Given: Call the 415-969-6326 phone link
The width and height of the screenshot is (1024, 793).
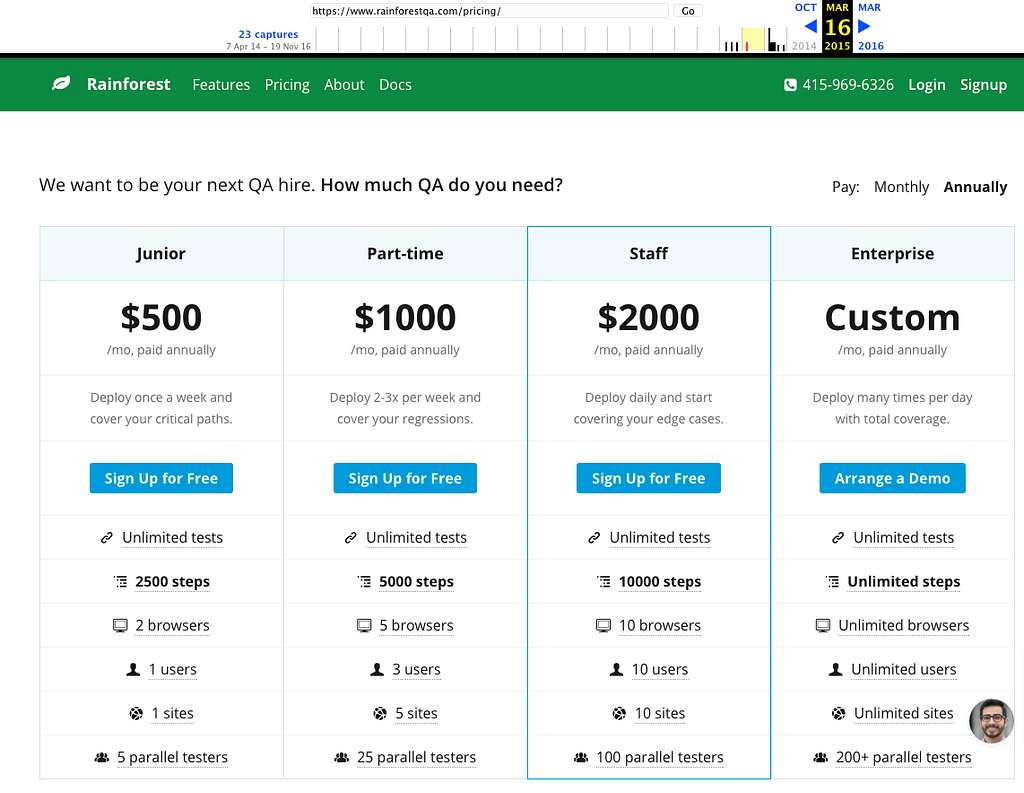Looking at the screenshot, I should (x=848, y=85).
